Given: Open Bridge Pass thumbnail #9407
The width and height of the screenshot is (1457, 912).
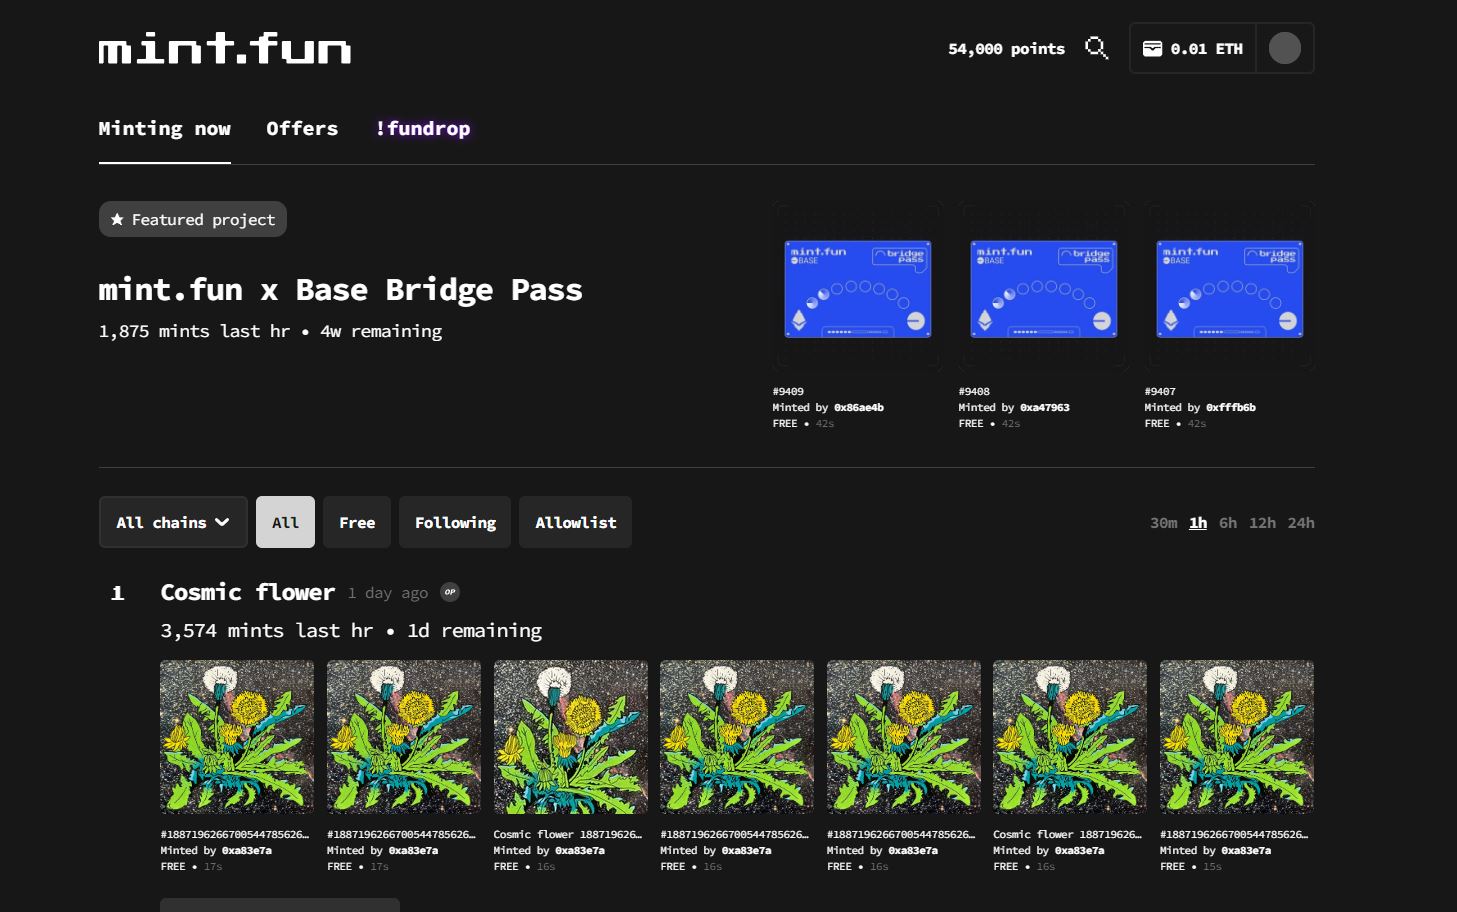Looking at the screenshot, I should click(x=1230, y=288).
